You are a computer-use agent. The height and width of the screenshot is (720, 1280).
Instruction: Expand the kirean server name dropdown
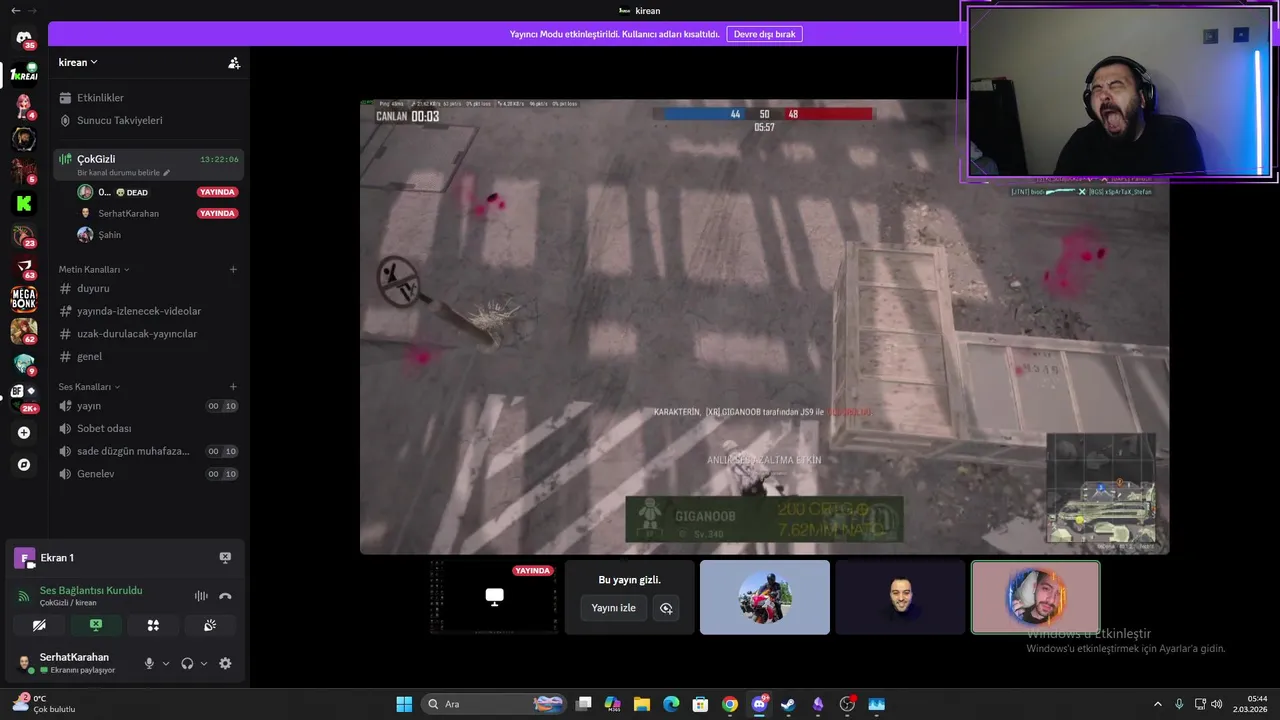78,62
